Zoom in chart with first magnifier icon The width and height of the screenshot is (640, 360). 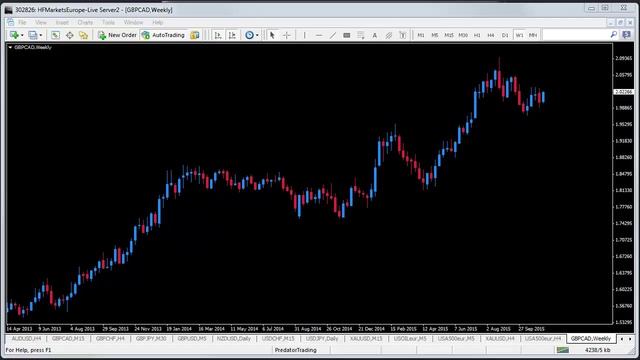pos(218,35)
